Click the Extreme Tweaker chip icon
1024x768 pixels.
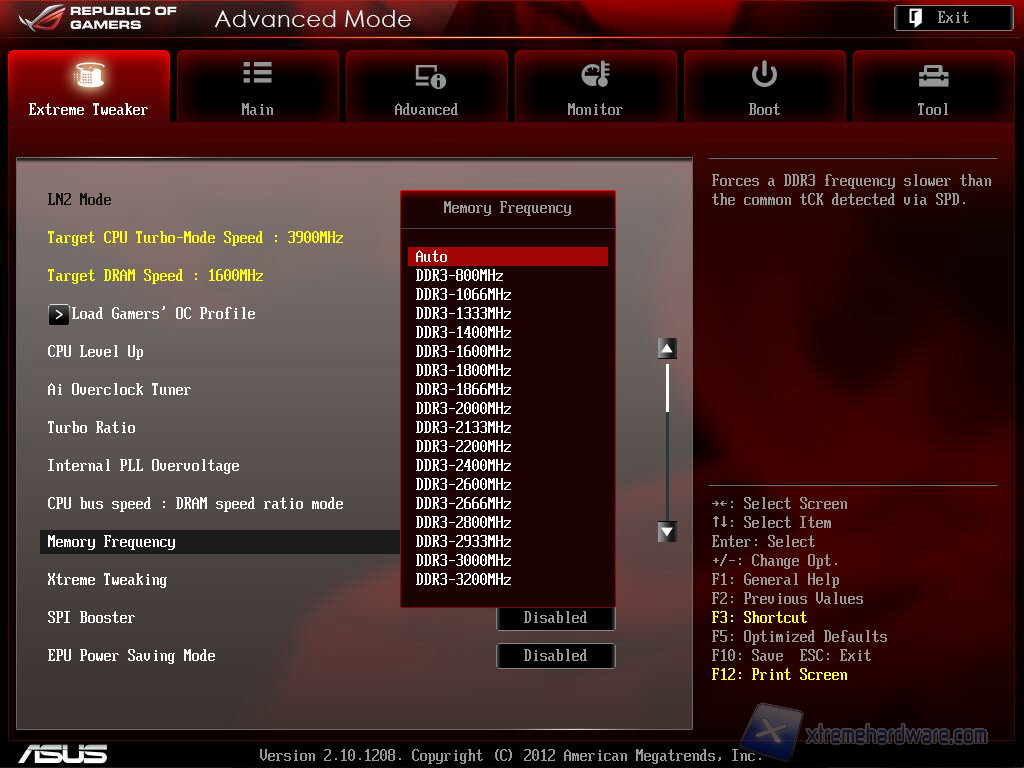pyautogui.click(x=89, y=75)
